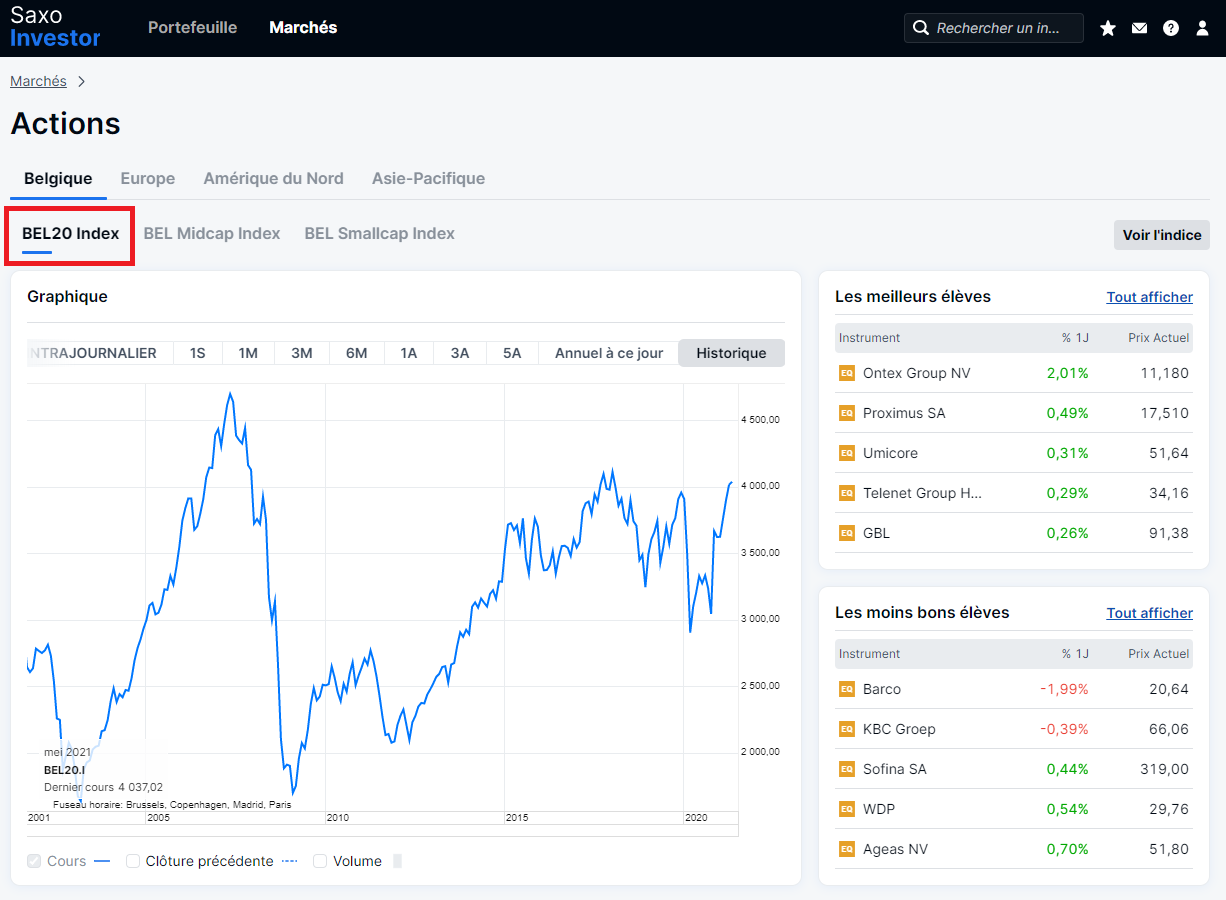Set chart range to 5A
The height and width of the screenshot is (900, 1226).
[x=512, y=353]
